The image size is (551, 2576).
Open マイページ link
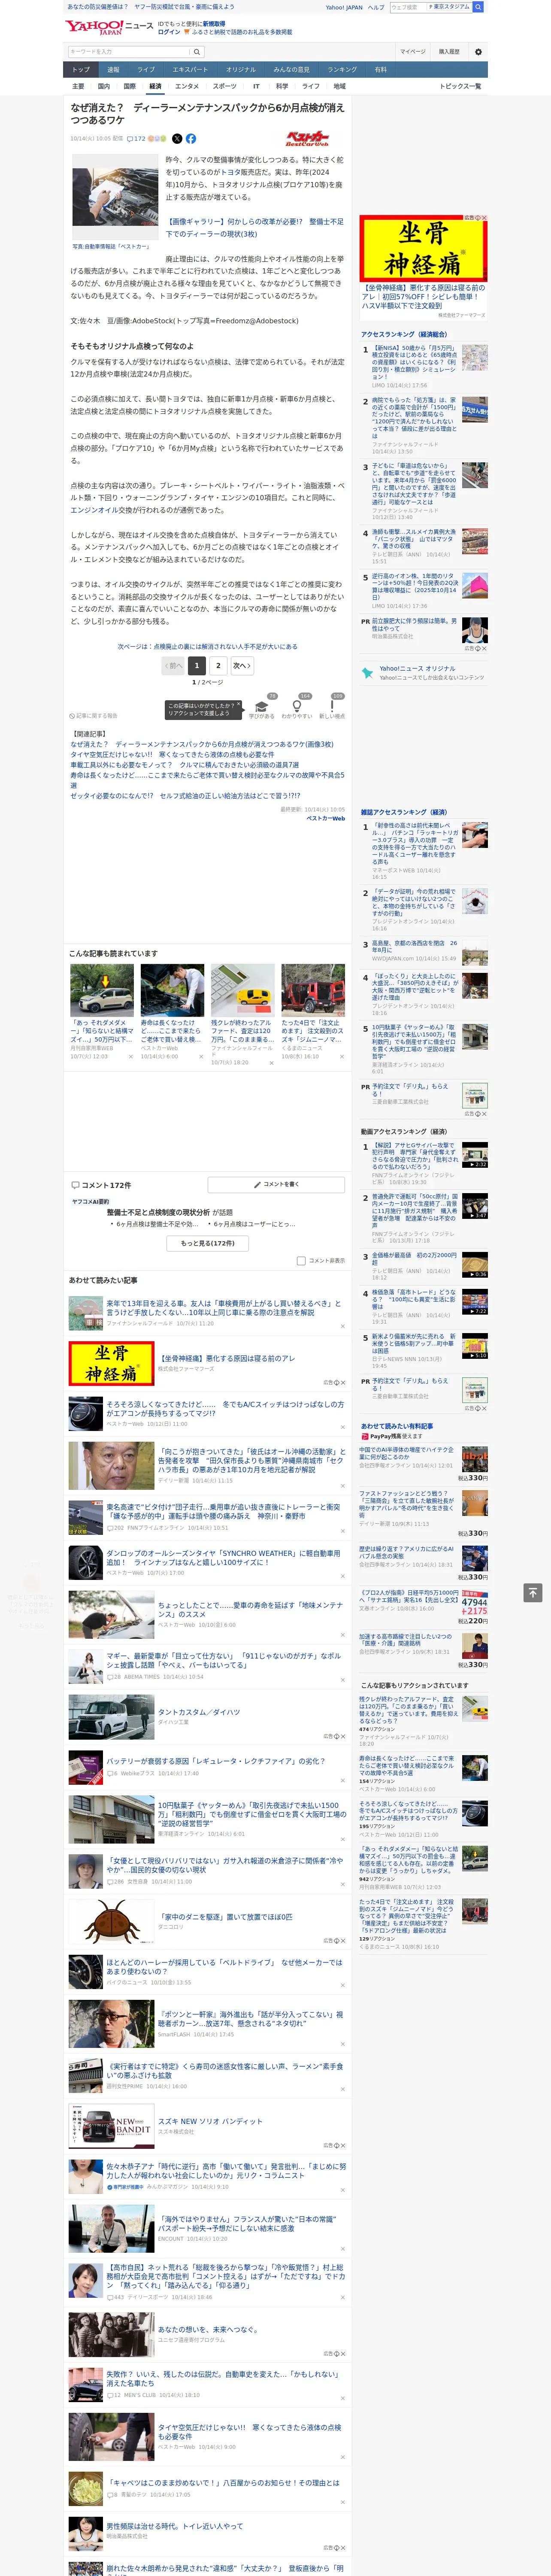click(412, 52)
